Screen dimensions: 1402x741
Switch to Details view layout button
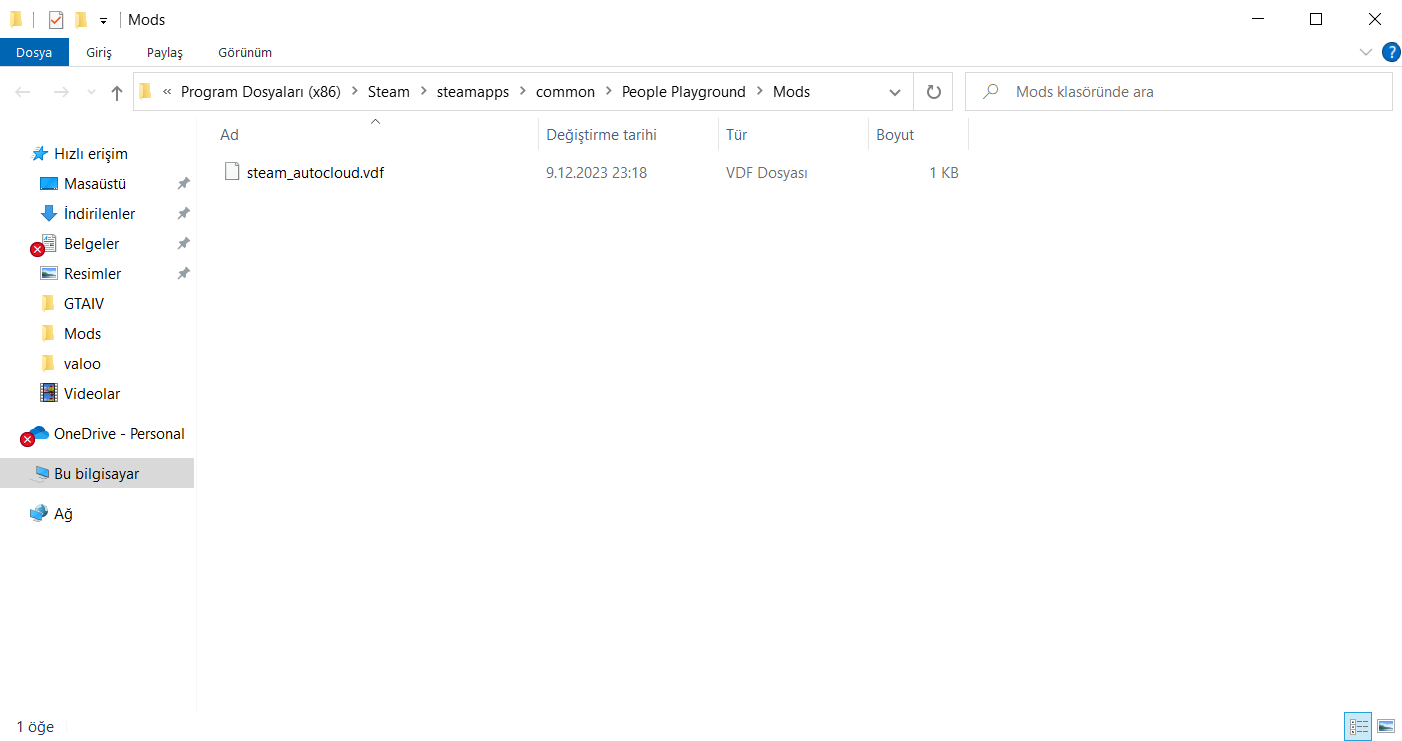(x=1359, y=727)
